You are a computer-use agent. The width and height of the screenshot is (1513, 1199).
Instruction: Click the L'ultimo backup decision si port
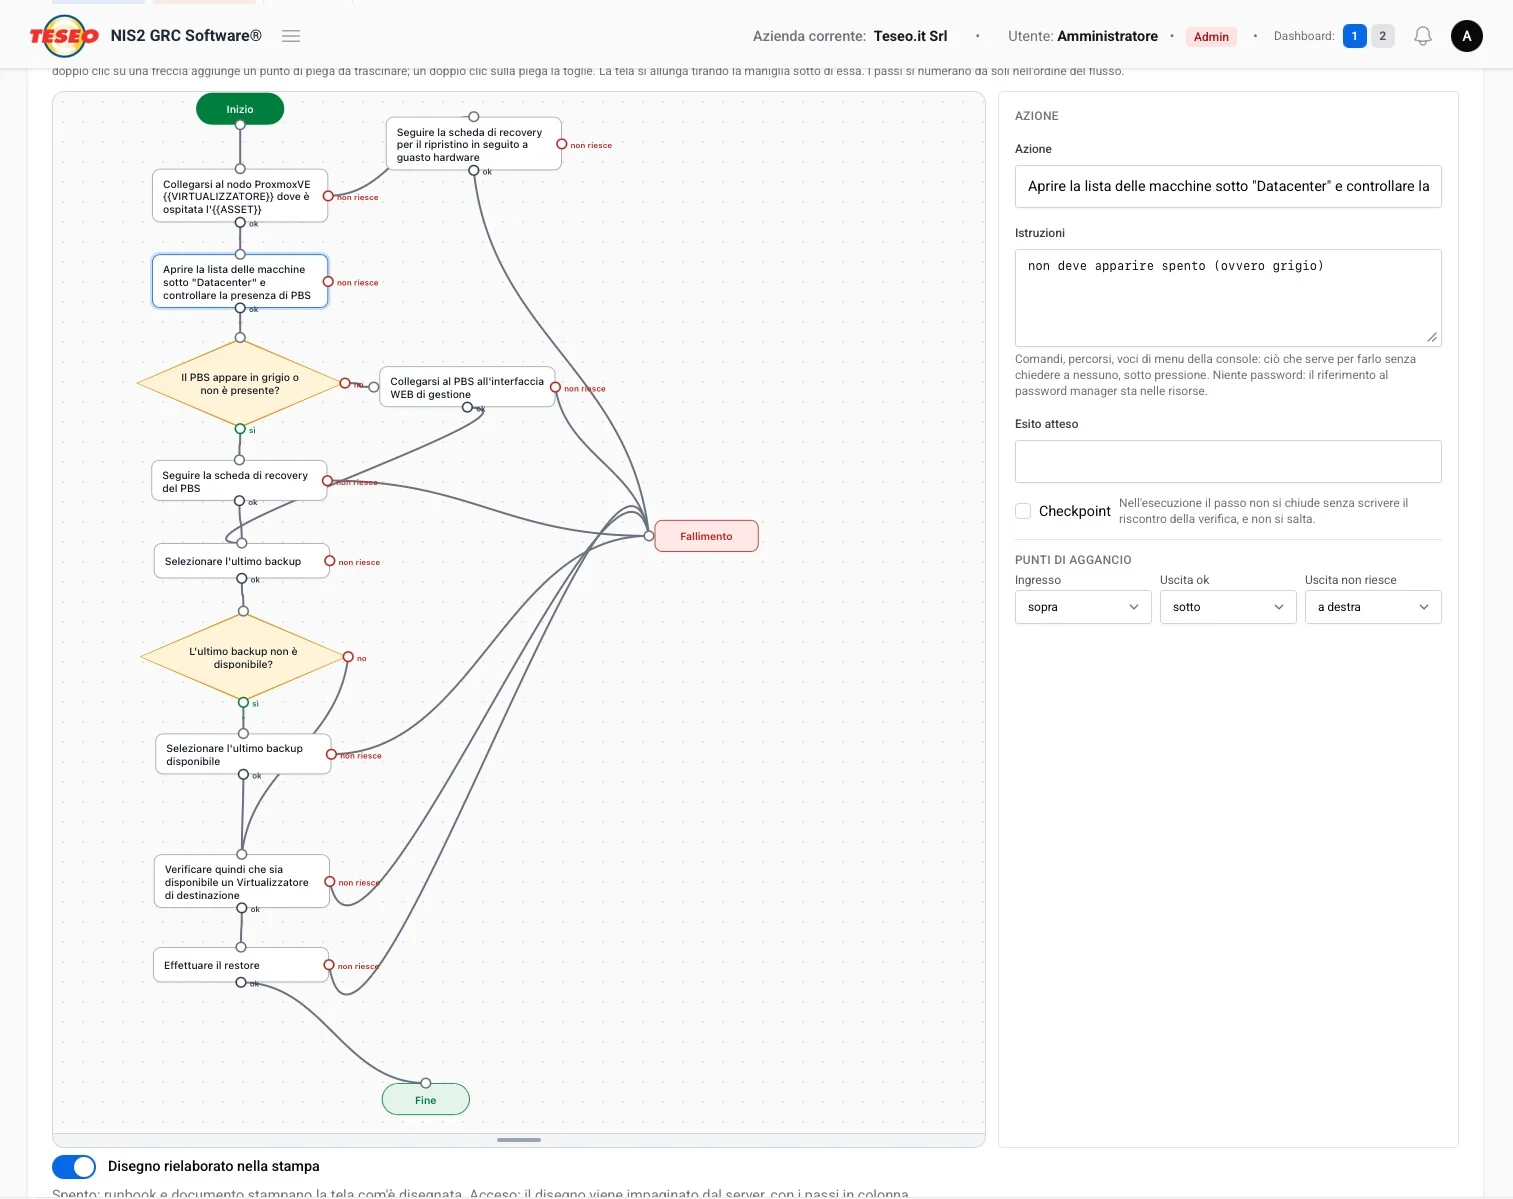[243, 703]
